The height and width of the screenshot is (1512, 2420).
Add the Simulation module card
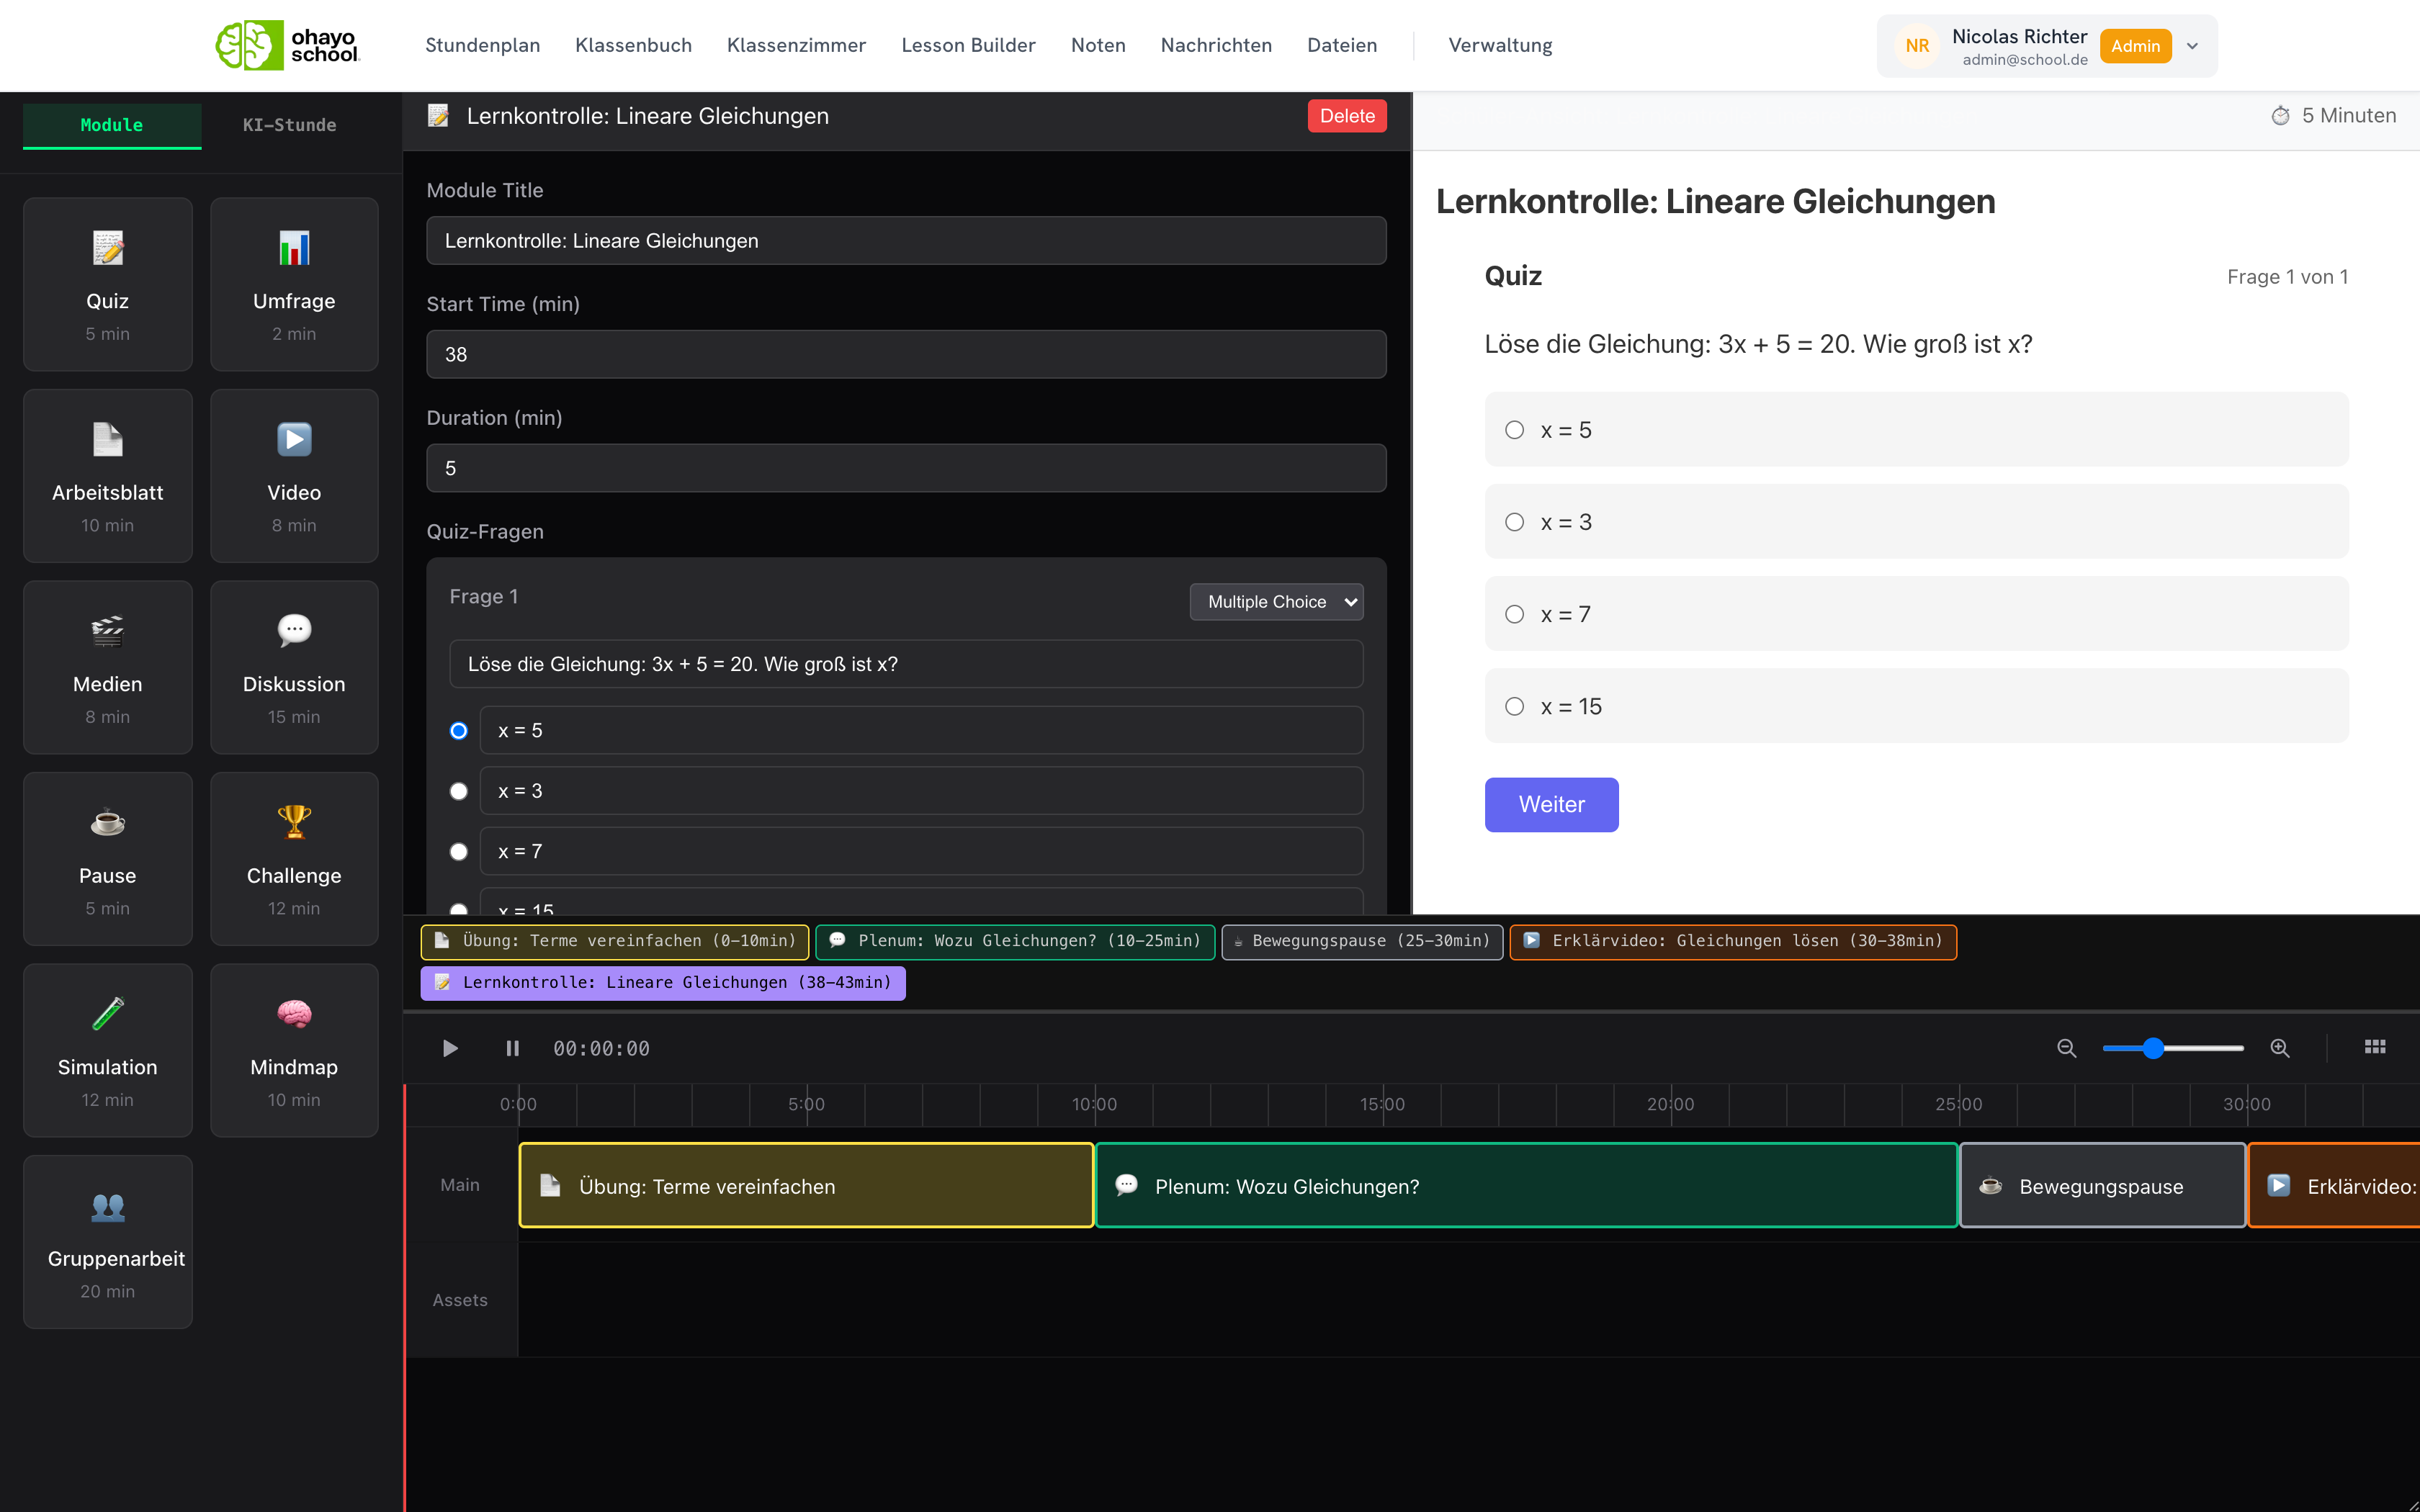tap(107, 1050)
